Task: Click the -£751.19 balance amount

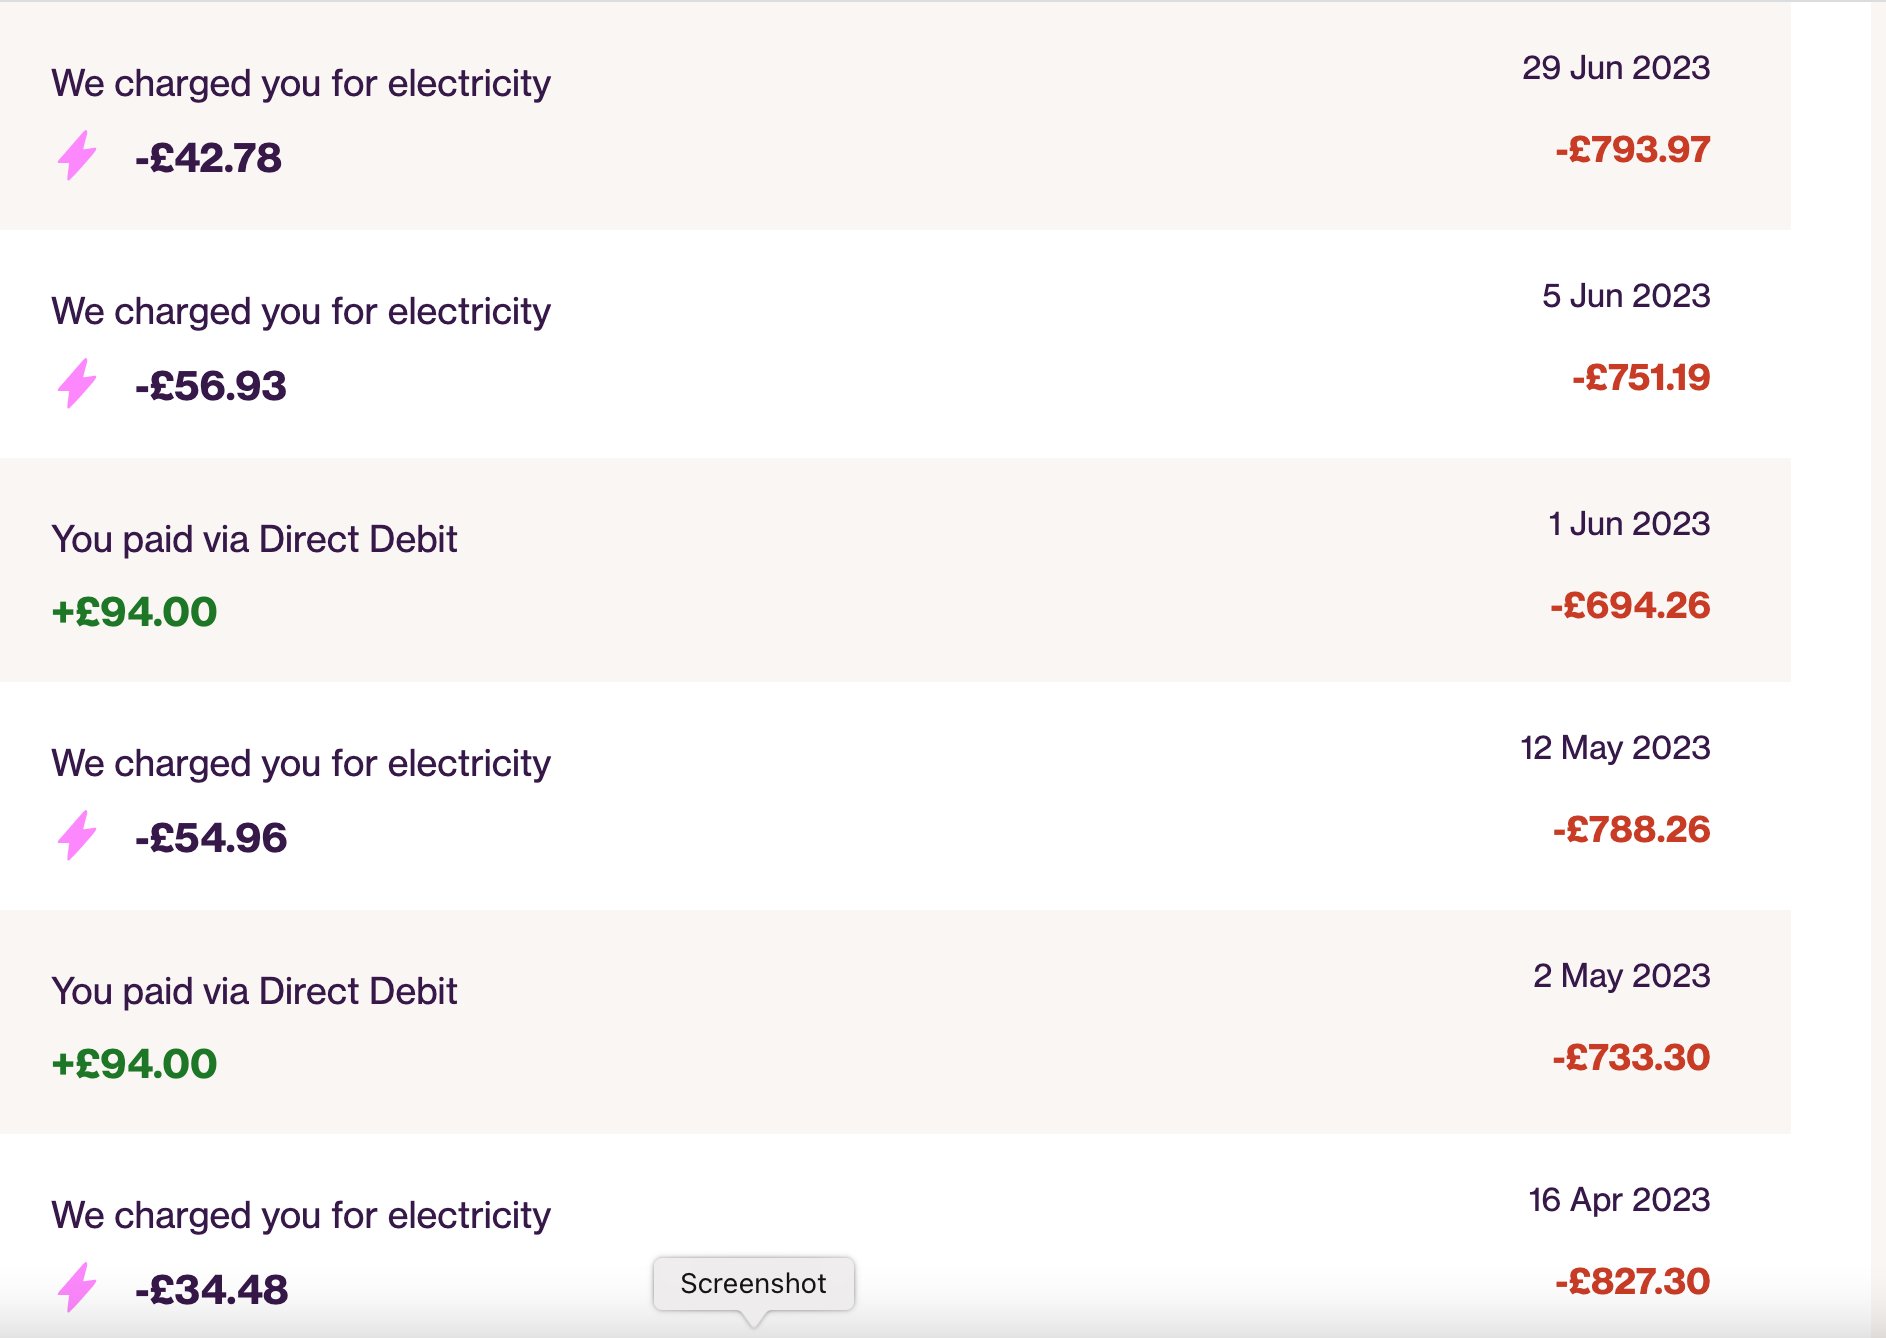Action: [1641, 378]
